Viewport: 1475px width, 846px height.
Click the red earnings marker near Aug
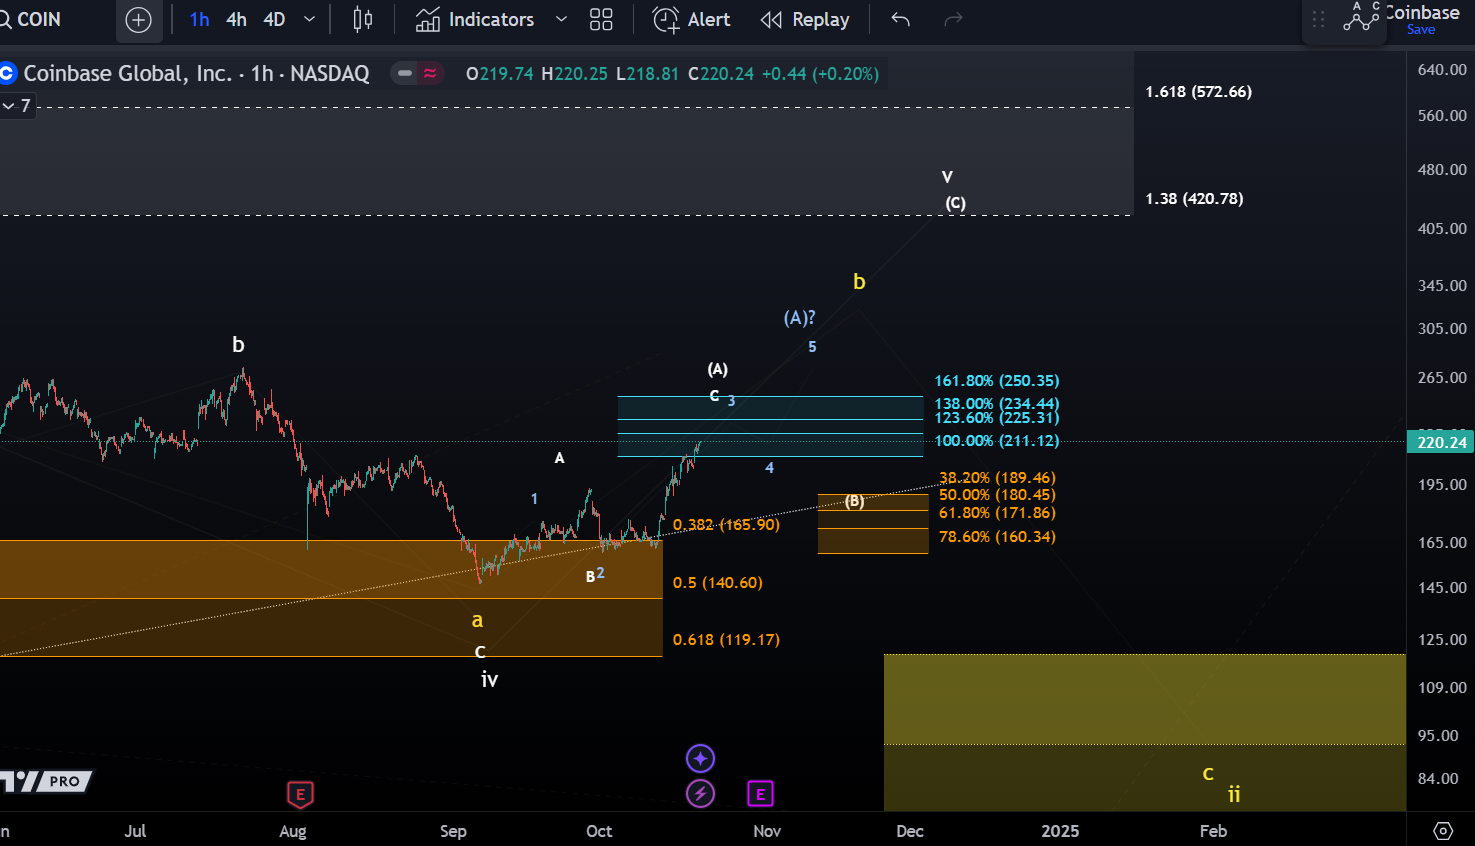click(300, 795)
